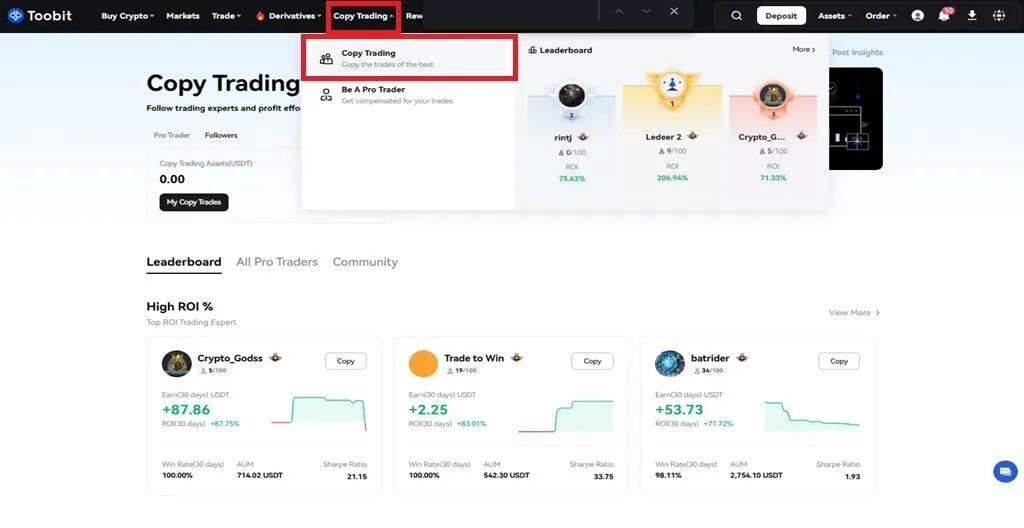
Task: Expand the Assets dropdown
Action: tap(835, 16)
